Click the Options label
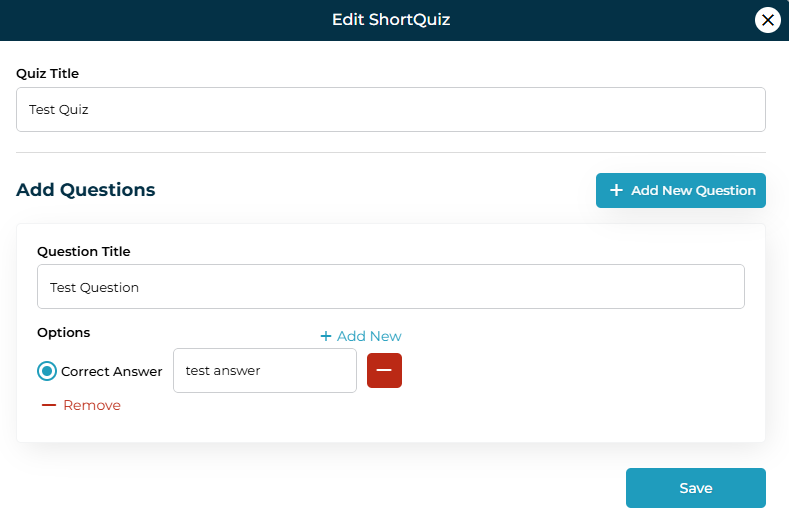Screen dimensions: 789x520 [x=63, y=332]
